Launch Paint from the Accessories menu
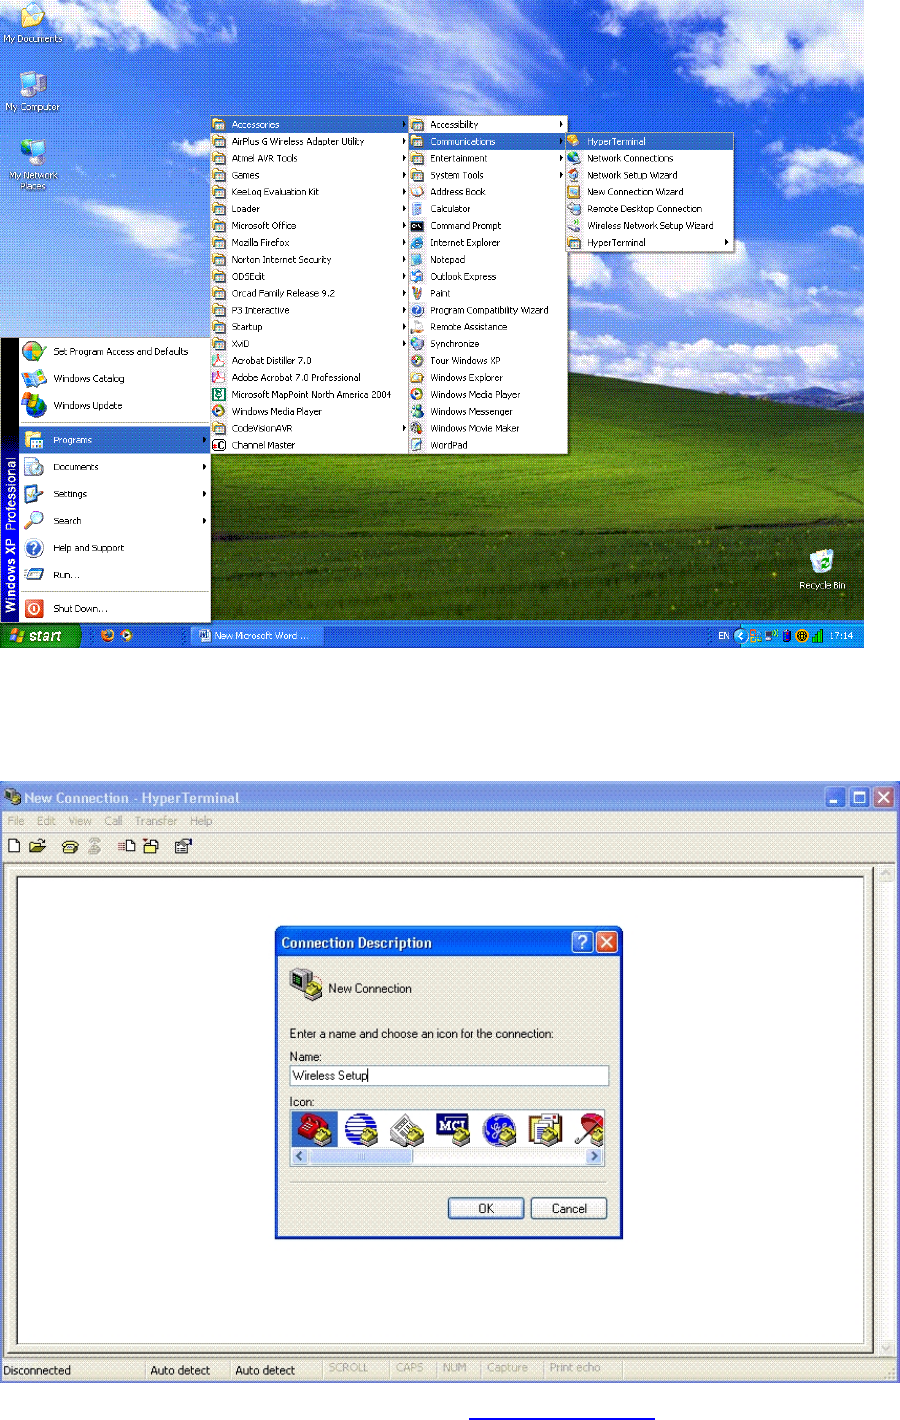900x1420 pixels. pyautogui.click(x=487, y=293)
